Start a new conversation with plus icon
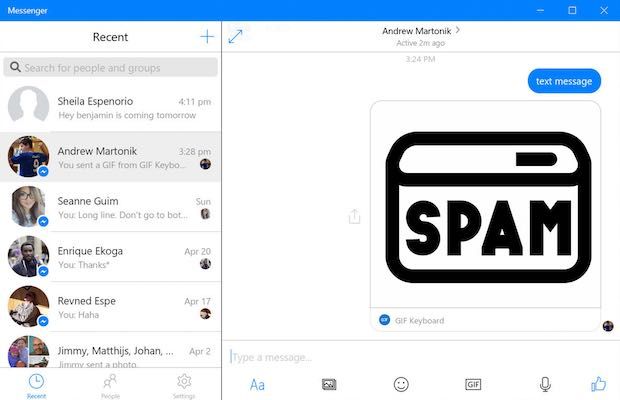Image resolution: width=620 pixels, height=400 pixels. pyautogui.click(x=207, y=37)
